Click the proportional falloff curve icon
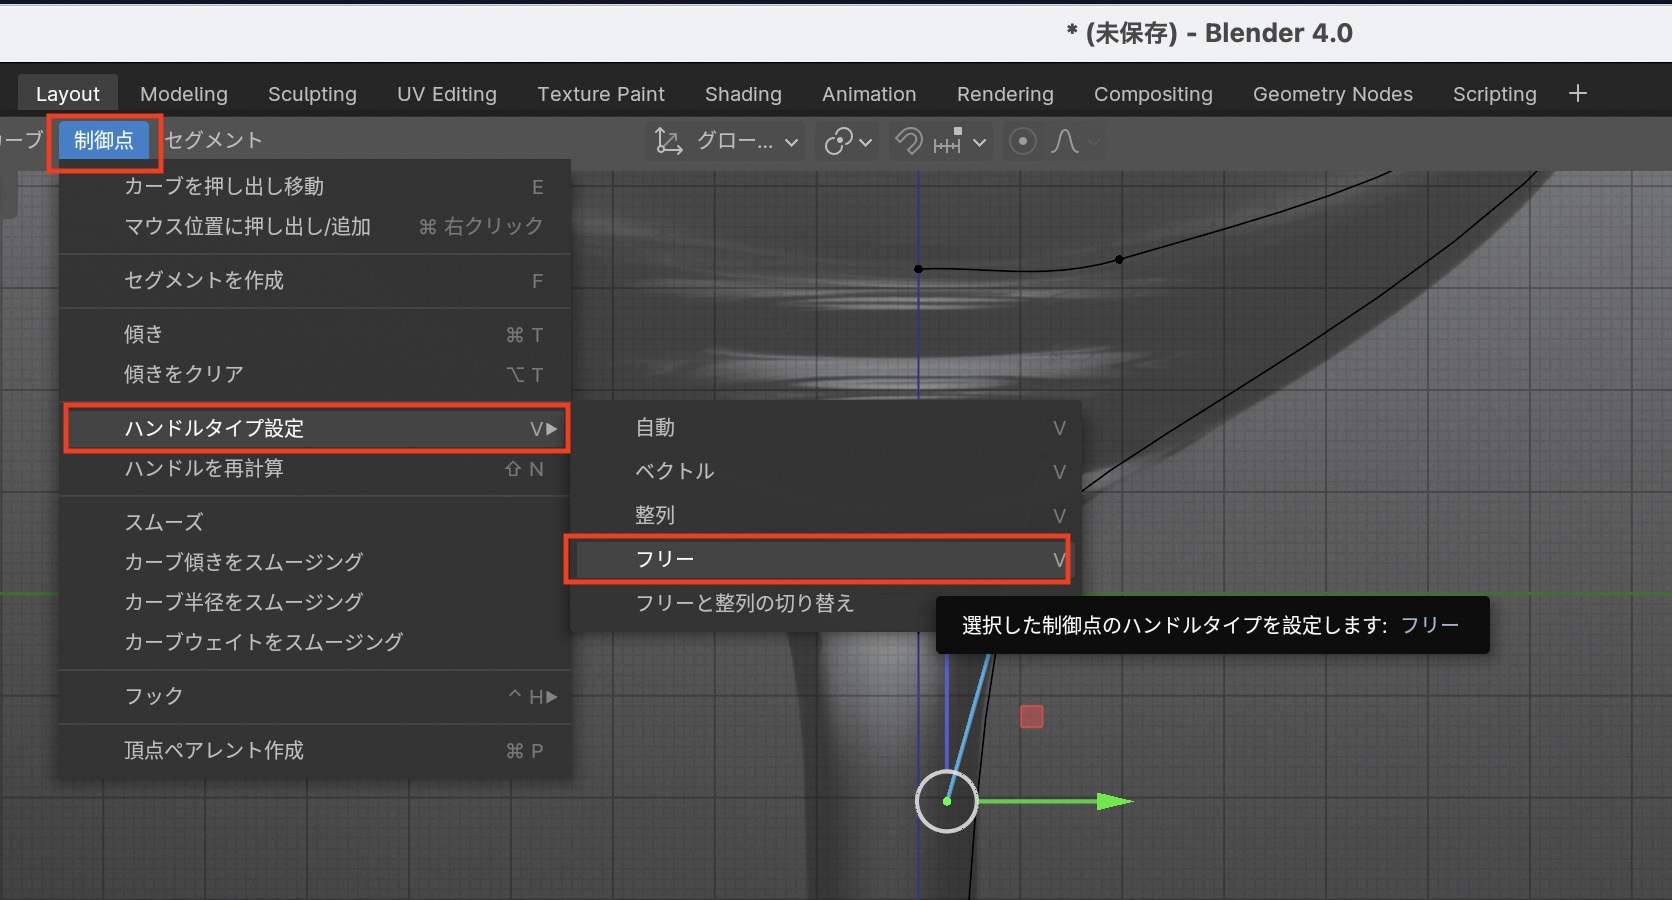The height and width of the screenshot is (900, 1672). pos(1065,142)
